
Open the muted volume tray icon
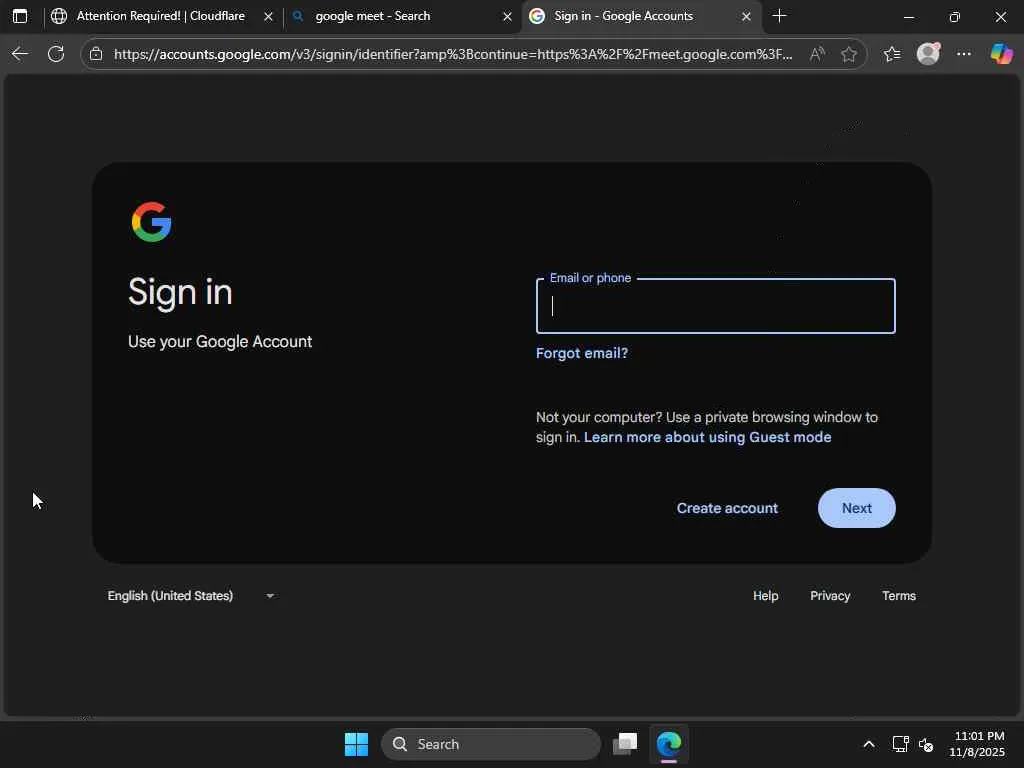925,744
